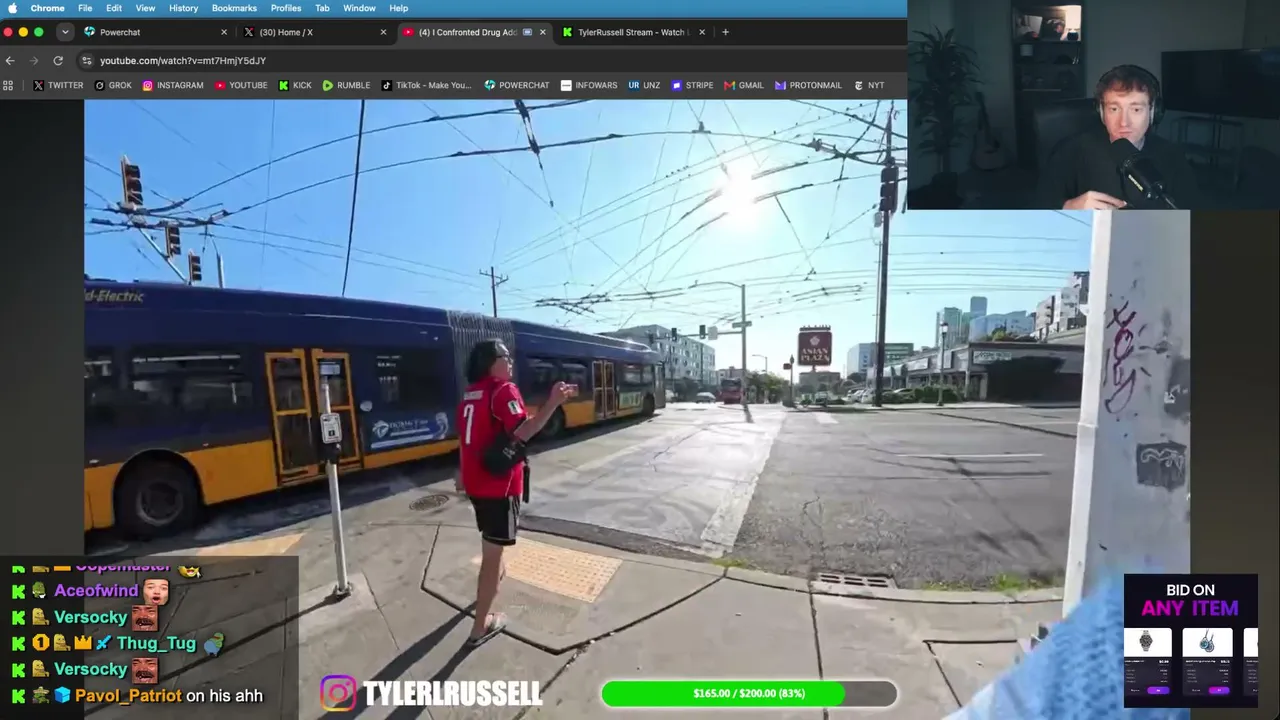Open the History menu

click(183, 8)
